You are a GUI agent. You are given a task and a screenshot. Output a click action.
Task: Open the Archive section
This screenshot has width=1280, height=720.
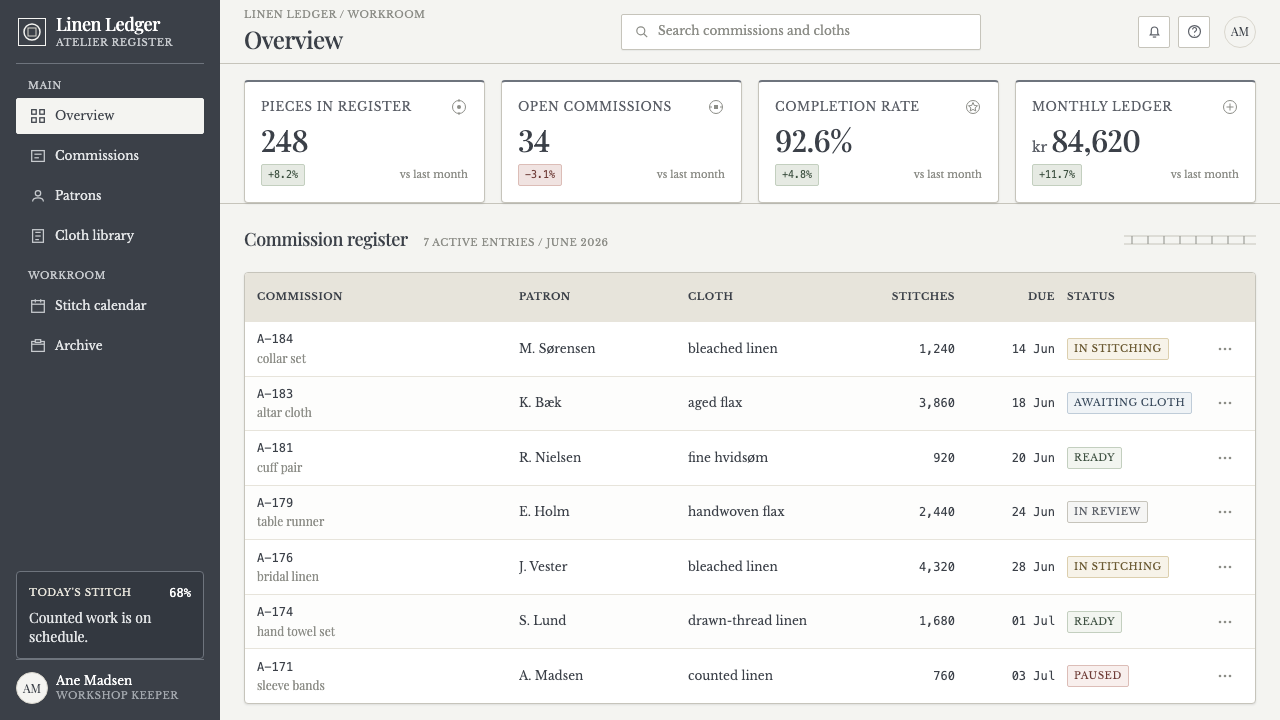(x=110, y=346)
